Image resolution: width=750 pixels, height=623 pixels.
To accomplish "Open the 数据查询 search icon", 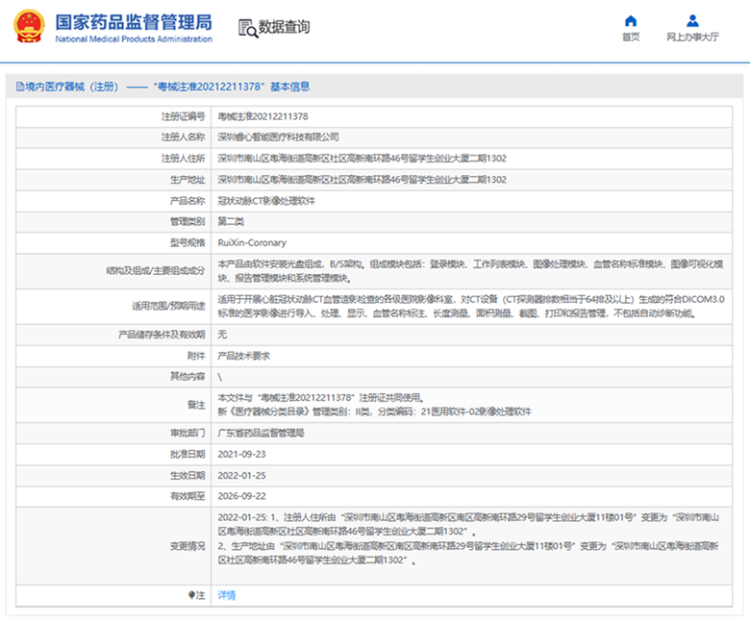I will pyautogui.click(x=248, y=28).
